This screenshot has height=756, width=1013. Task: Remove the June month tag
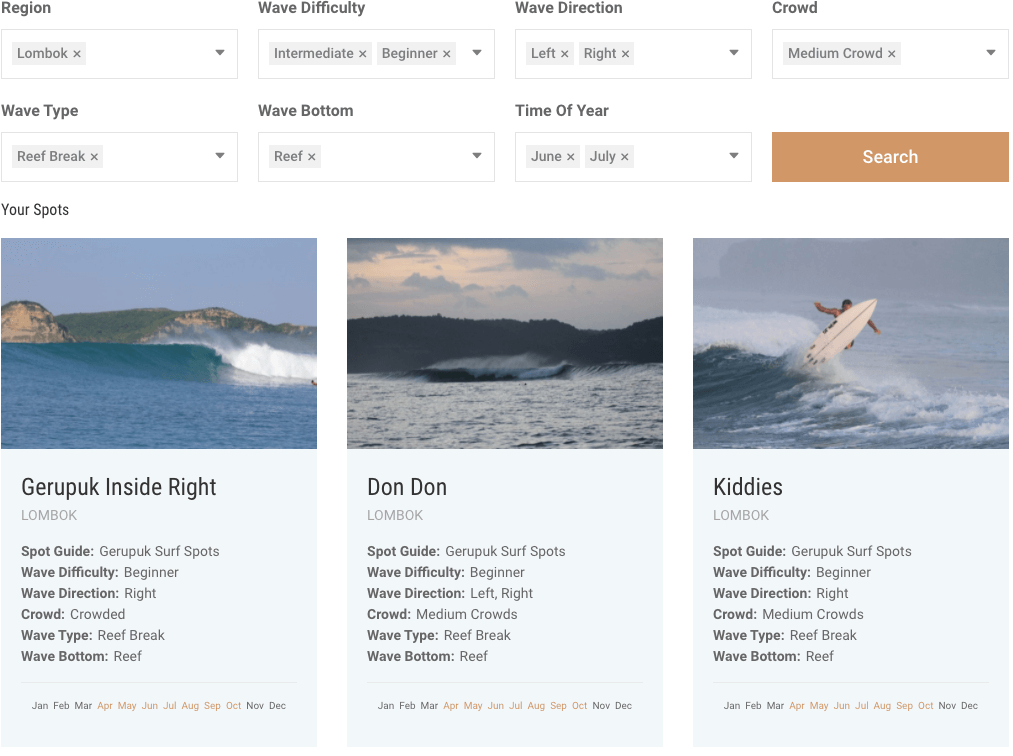click(x=571, y=157)
